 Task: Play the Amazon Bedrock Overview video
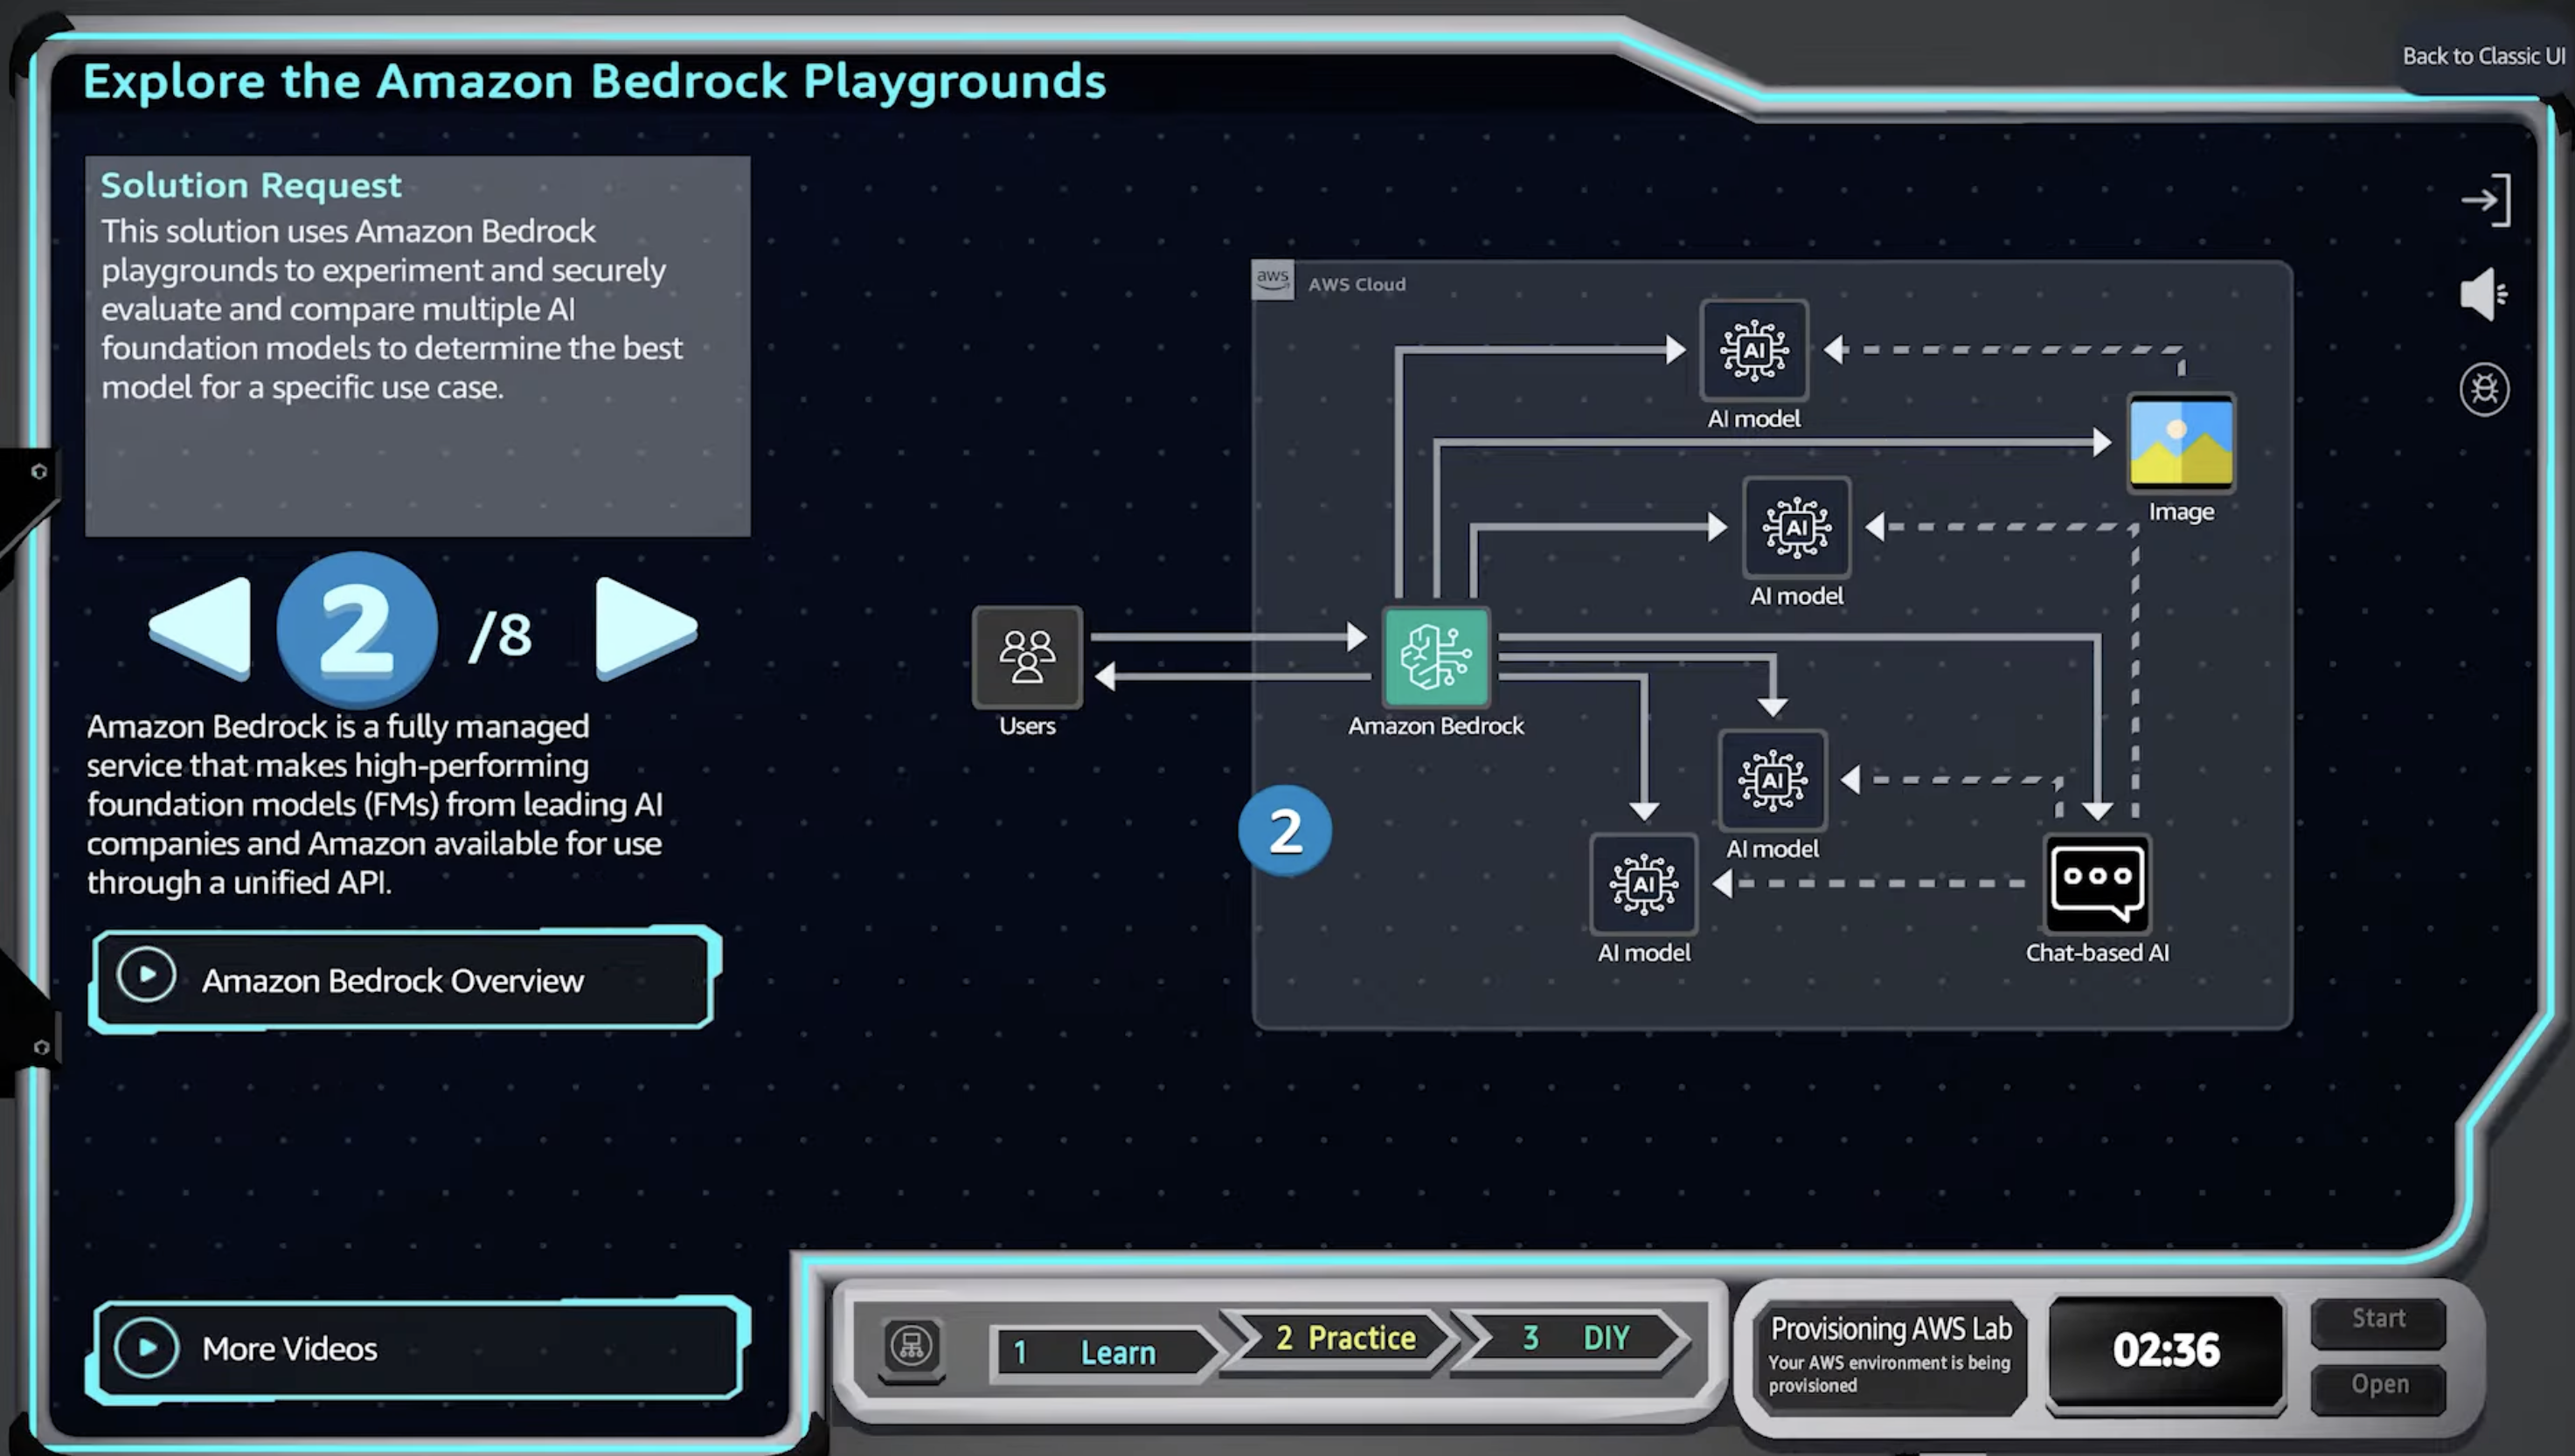404,979
